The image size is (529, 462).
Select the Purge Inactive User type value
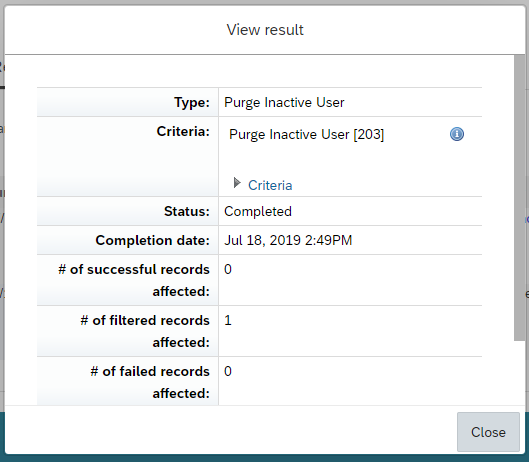284,102
